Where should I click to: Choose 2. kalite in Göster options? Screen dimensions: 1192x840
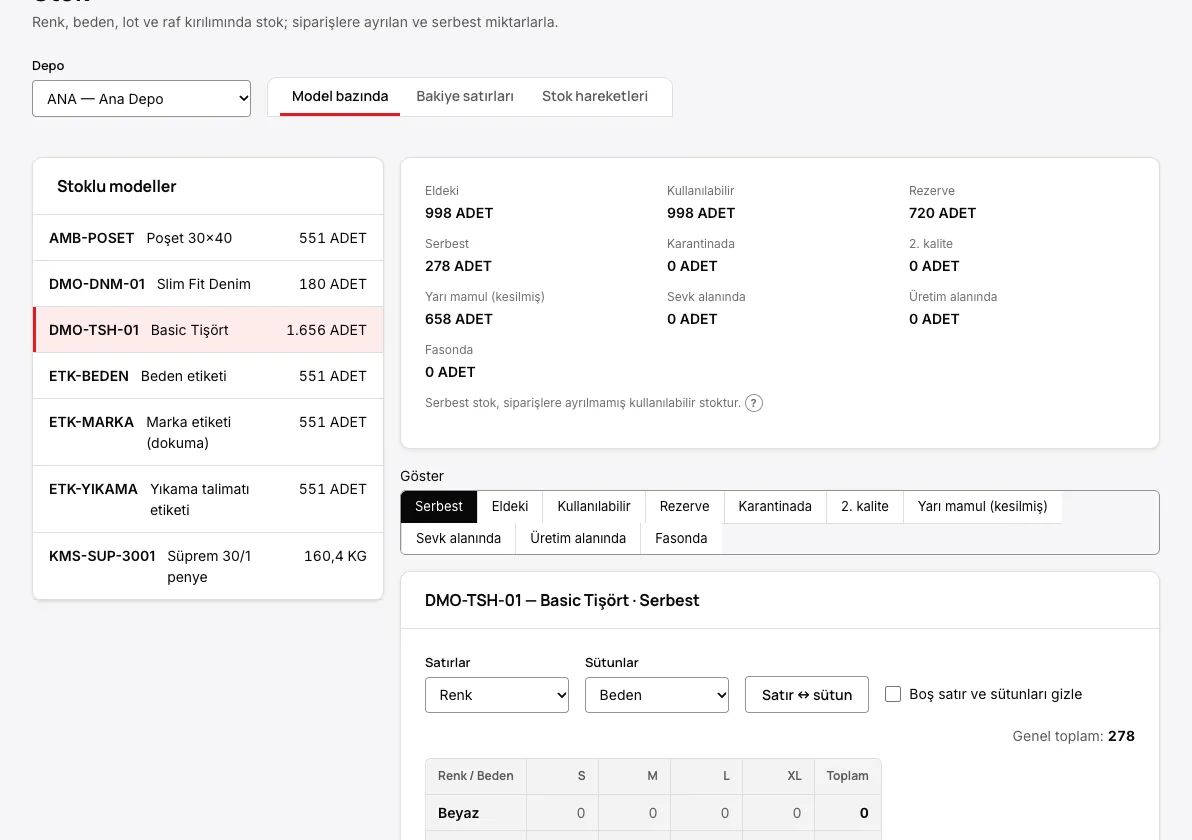(x=864, y=507)
